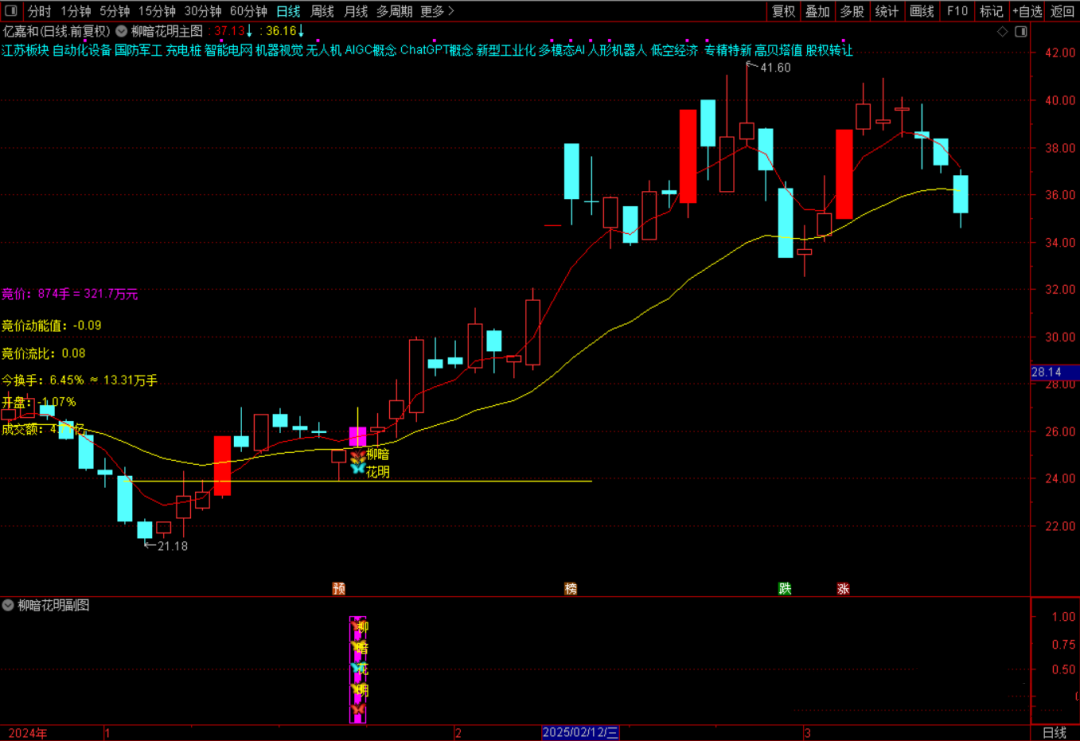Click the green 跌 event marker
The width and height of the screenshot is (1080, 741).
[x=785, y=589]
